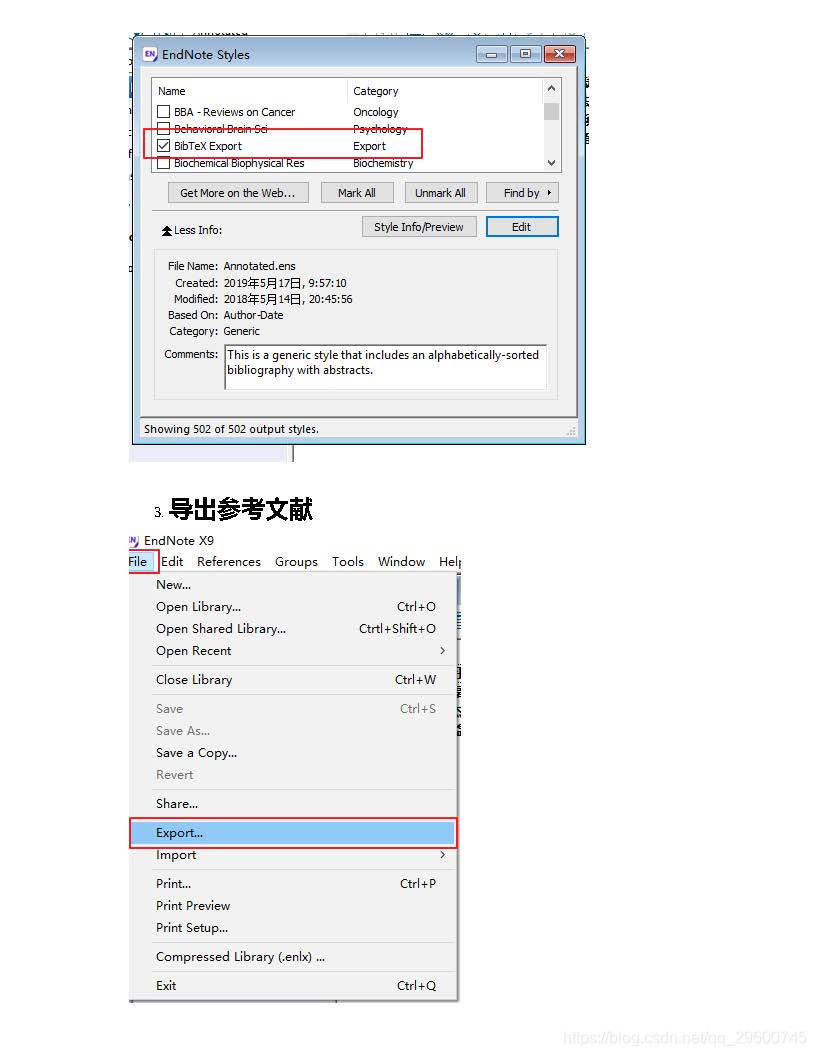Image resolution: width=816 pixels, height=1056 pixels.
Task: Click the styles list scroll down arrow
Action: pyautogui.click(x=551, y=163)
